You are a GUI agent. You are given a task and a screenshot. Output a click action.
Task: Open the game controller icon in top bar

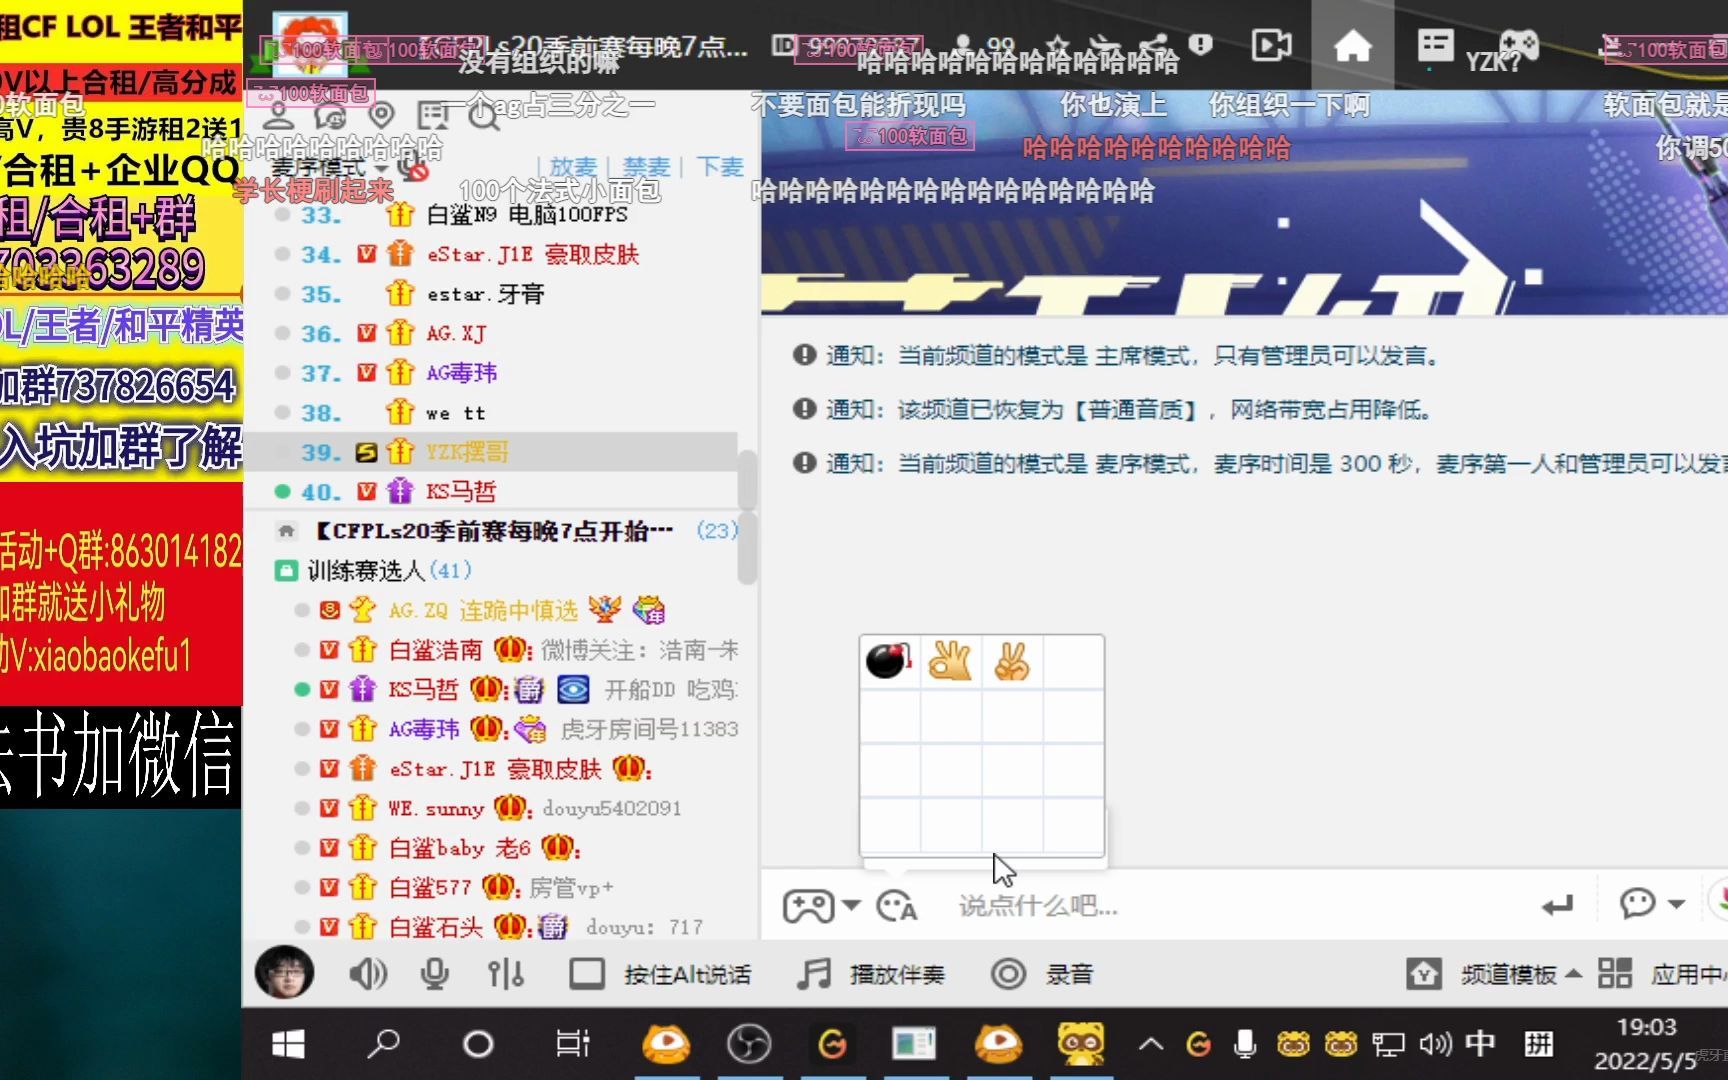click(x=1519, y=45)
